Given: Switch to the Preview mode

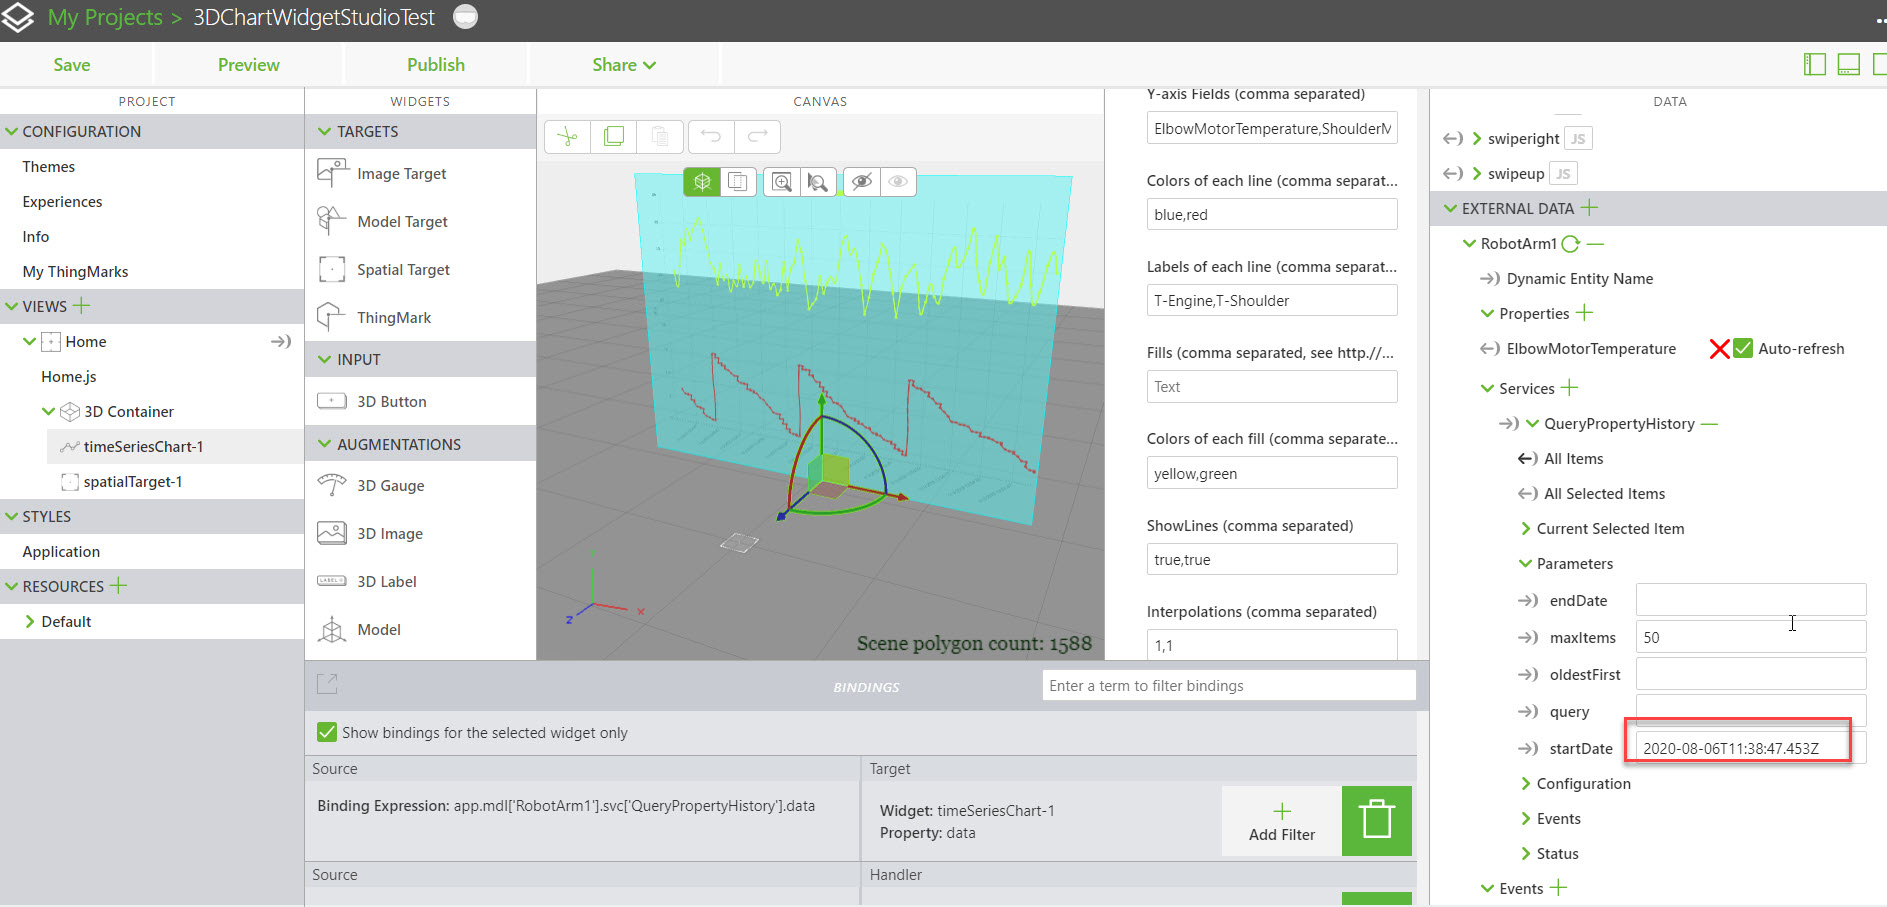Looking at the screenshot, I should pyautogui.click(x=248, y=64).
